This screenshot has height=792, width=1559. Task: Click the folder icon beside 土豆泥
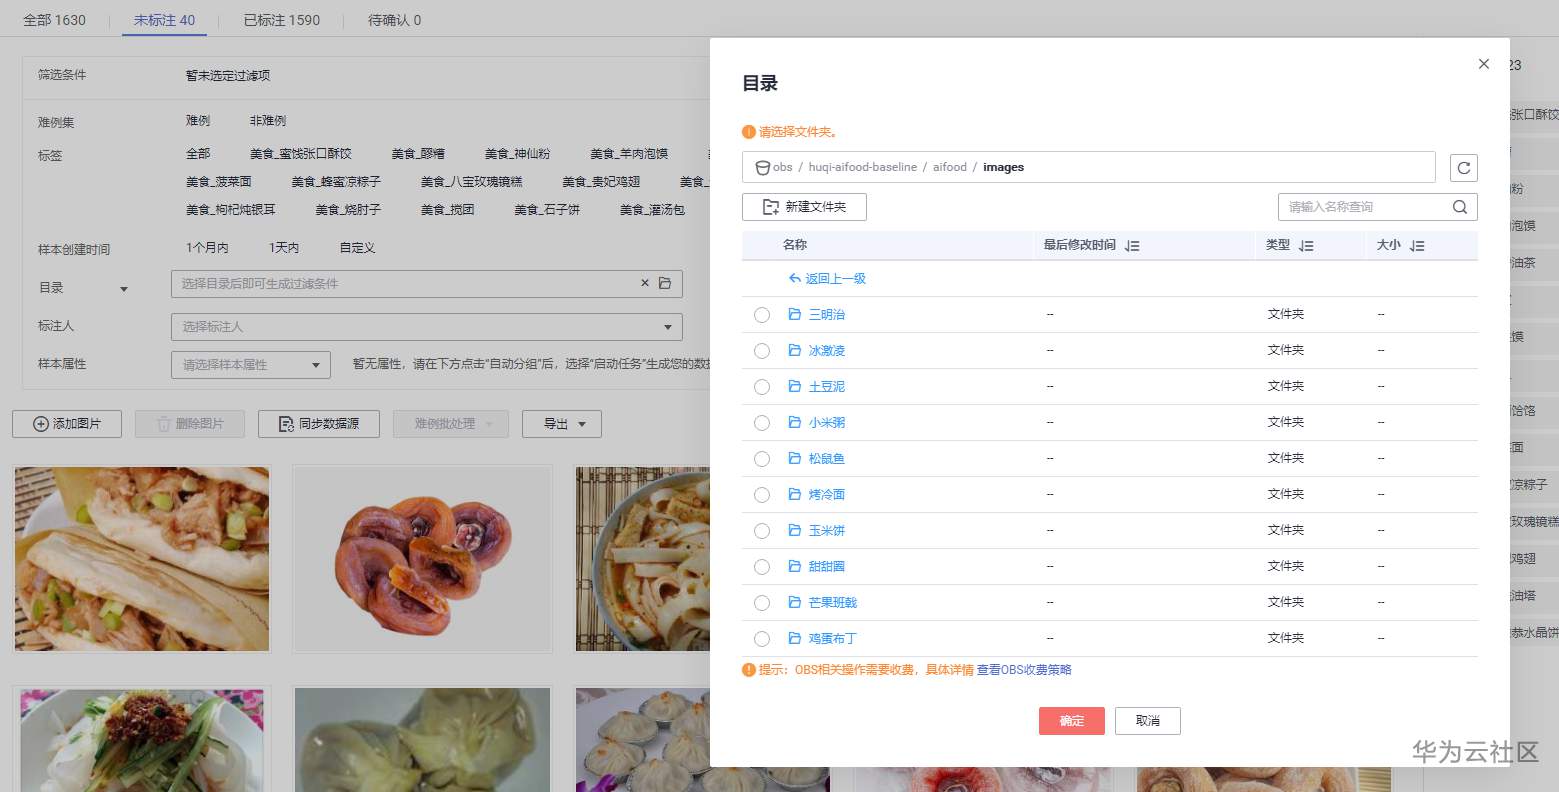point(795,386)
